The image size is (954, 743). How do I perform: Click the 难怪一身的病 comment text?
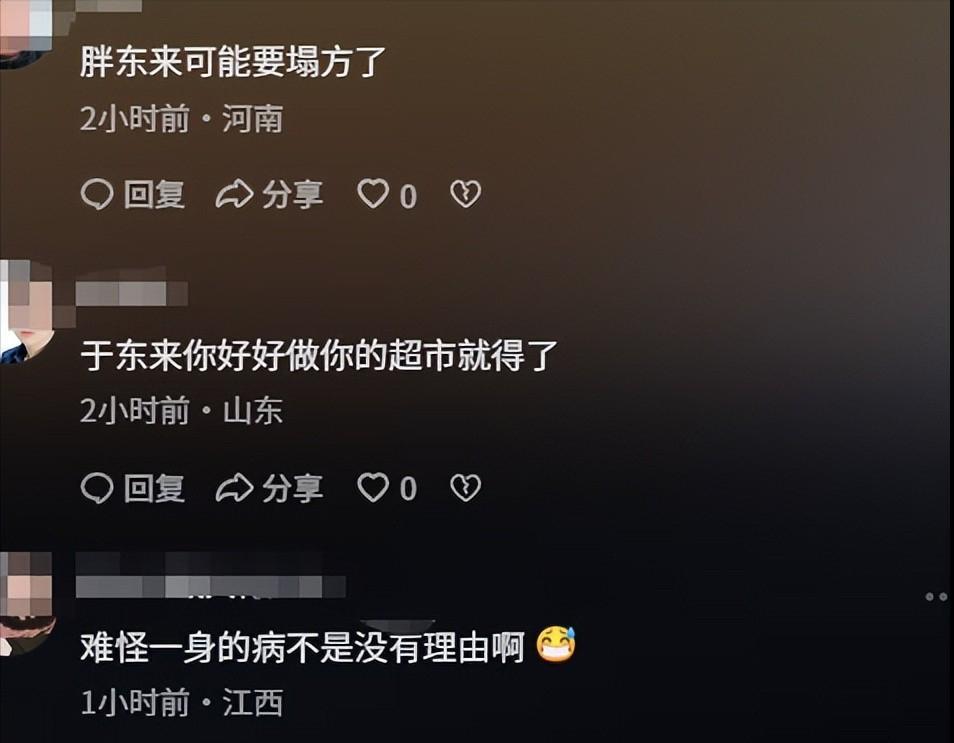302,647
